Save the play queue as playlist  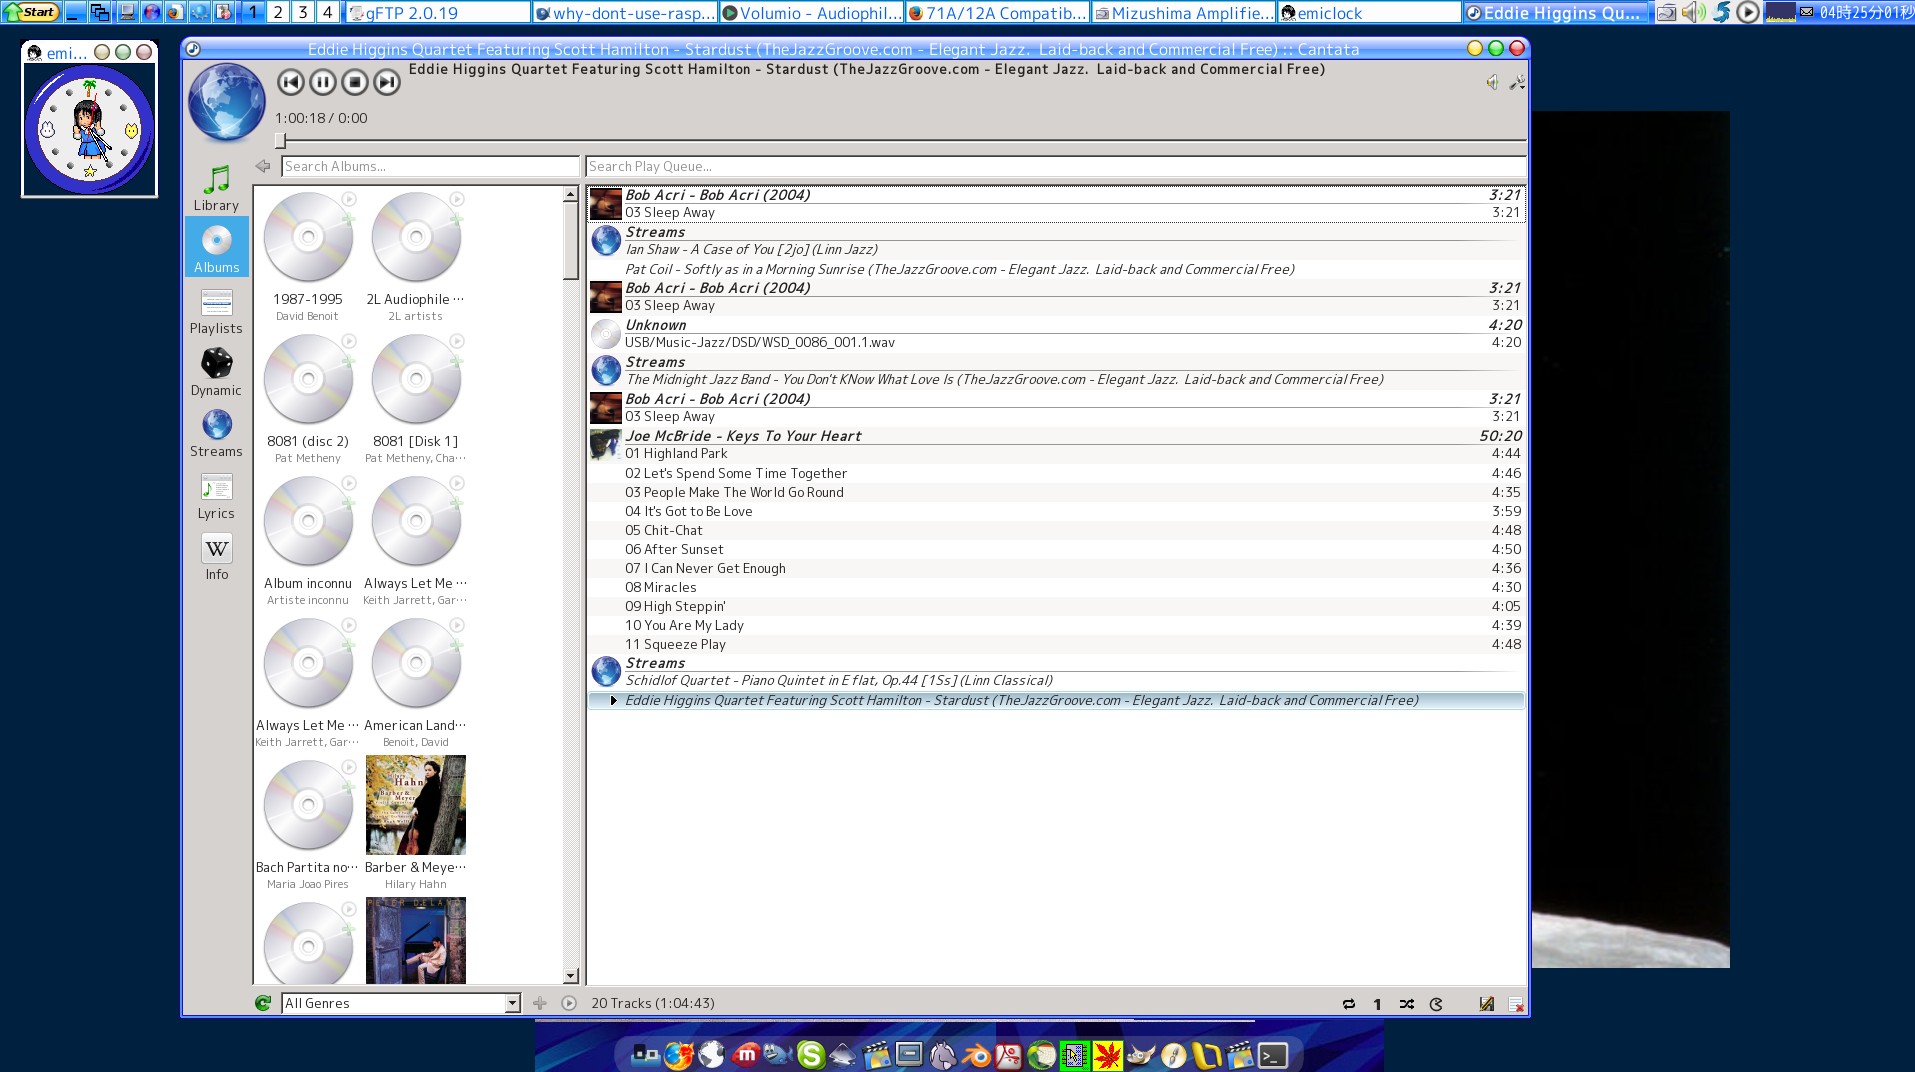point(1487,1004)
